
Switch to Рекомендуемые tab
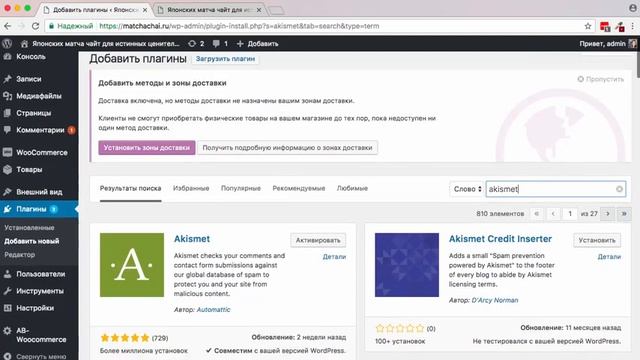tap(299, 188)
